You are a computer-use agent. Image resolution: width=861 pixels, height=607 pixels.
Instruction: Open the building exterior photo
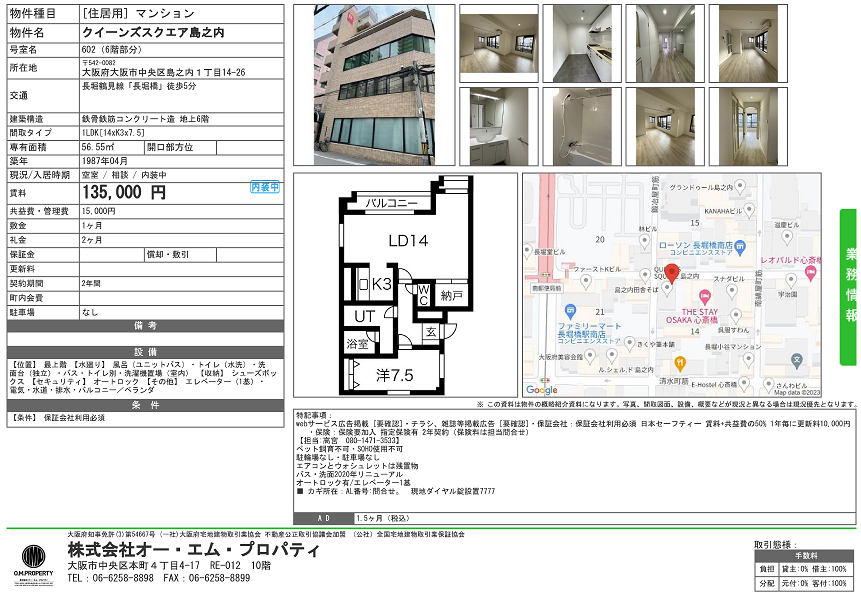374,85
